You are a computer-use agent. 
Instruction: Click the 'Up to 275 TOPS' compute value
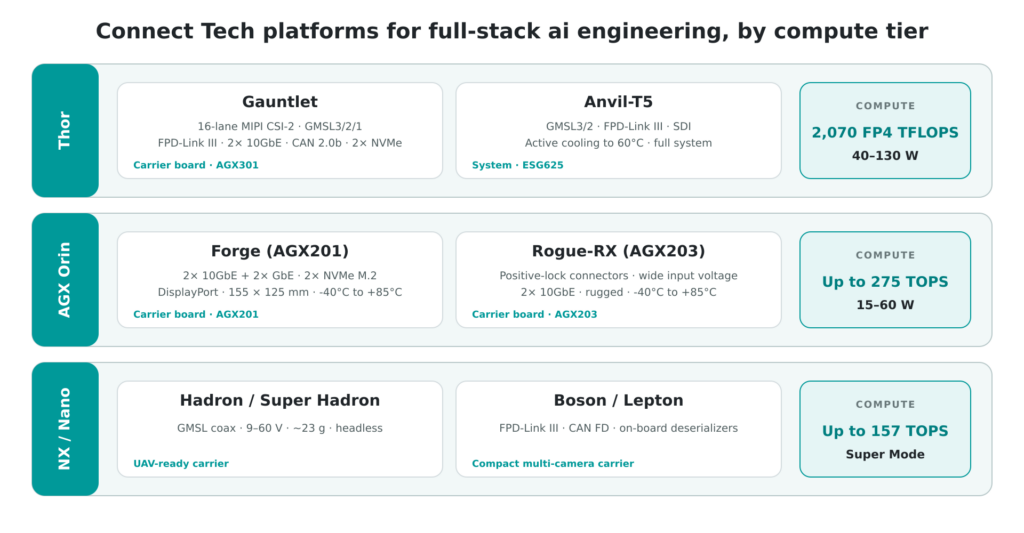coord(885,282)
